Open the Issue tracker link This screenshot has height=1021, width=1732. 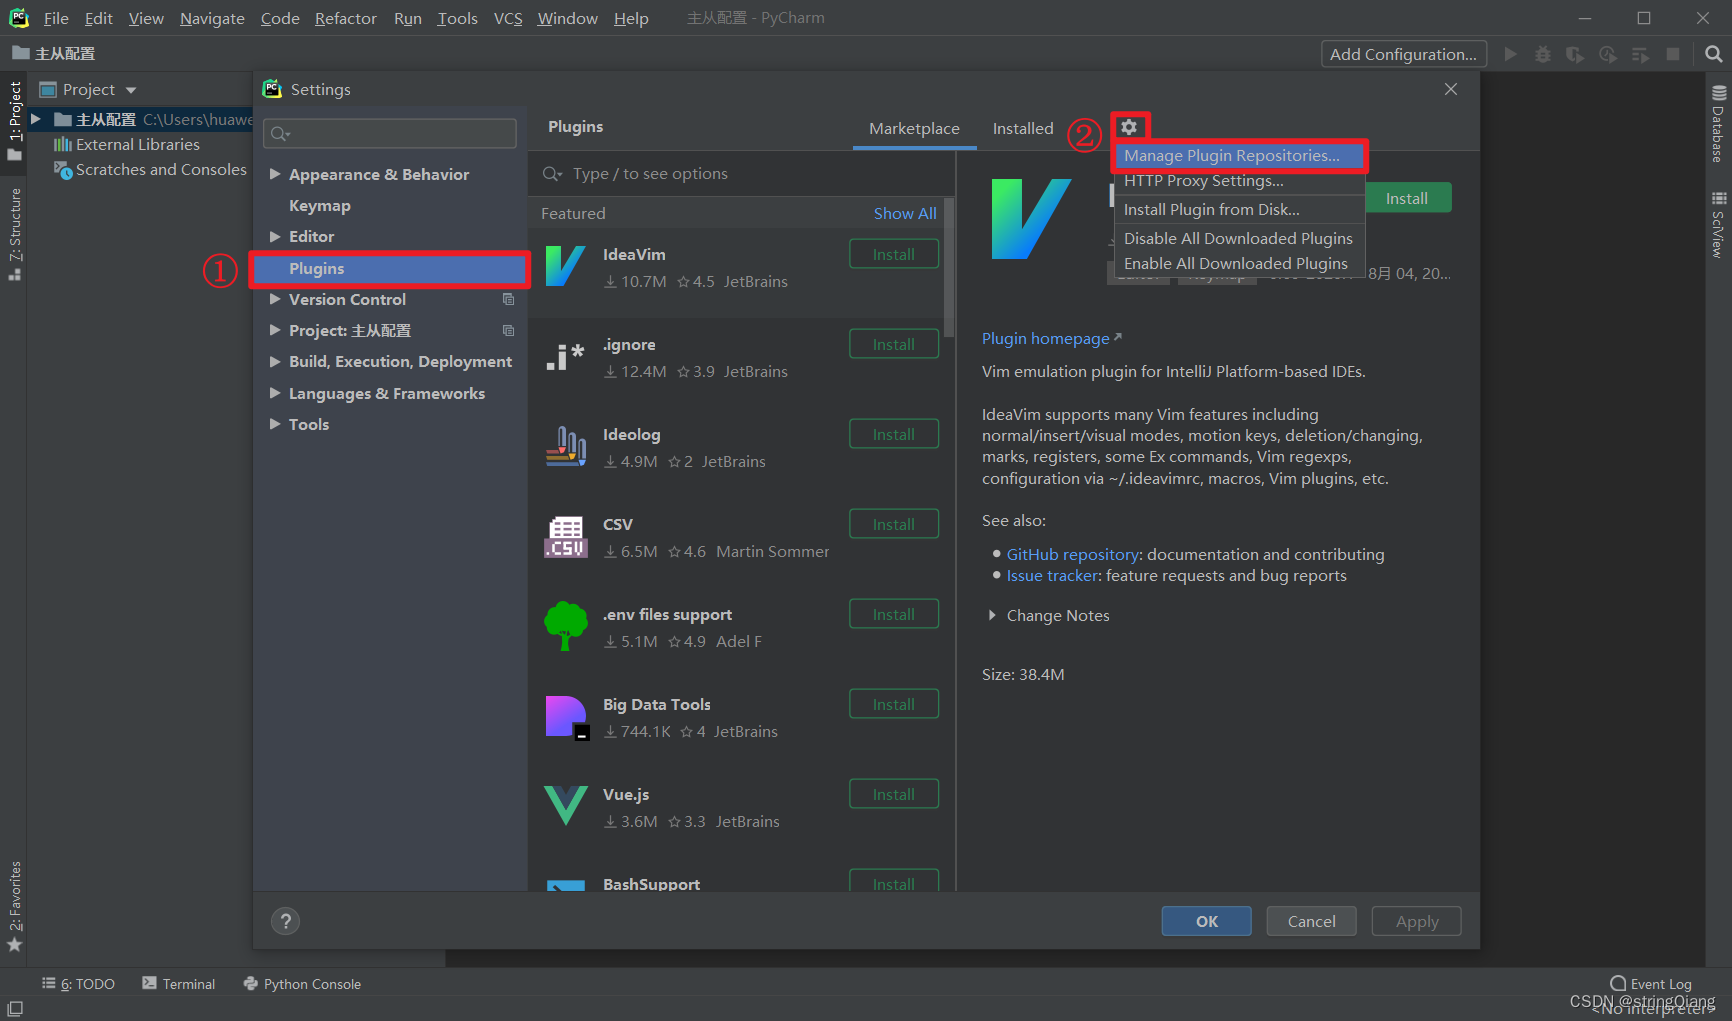pos(1053,575)
